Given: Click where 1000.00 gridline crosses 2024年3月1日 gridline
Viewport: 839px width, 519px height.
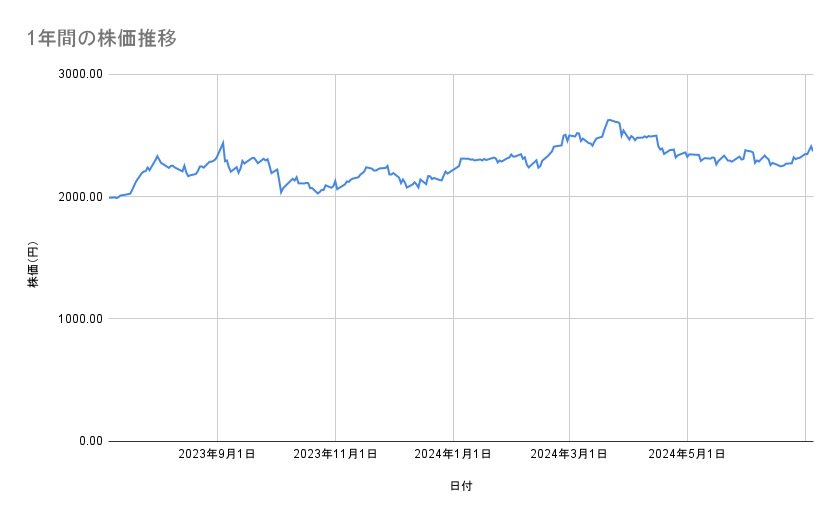Looking at the screenshot, I should (569, 319).
